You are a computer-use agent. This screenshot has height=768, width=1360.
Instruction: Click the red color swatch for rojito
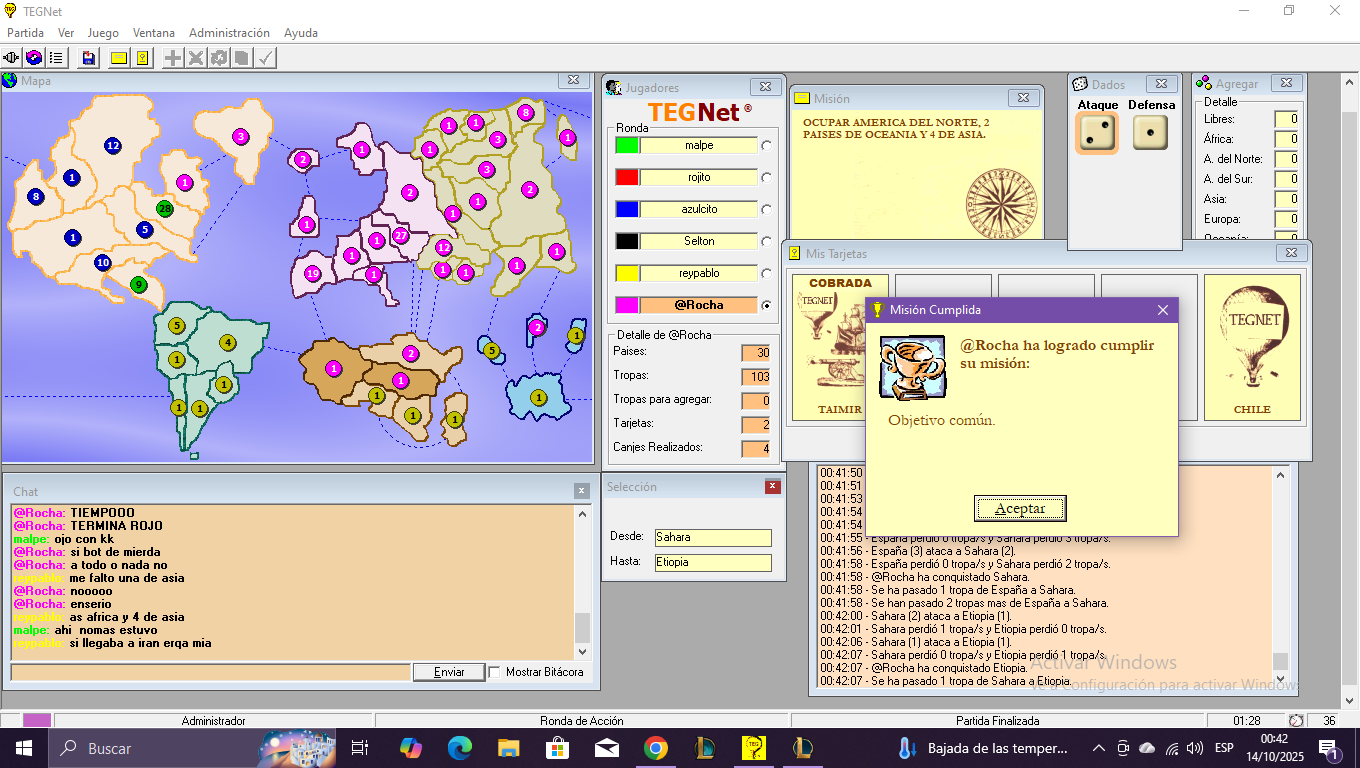[627, 177]
